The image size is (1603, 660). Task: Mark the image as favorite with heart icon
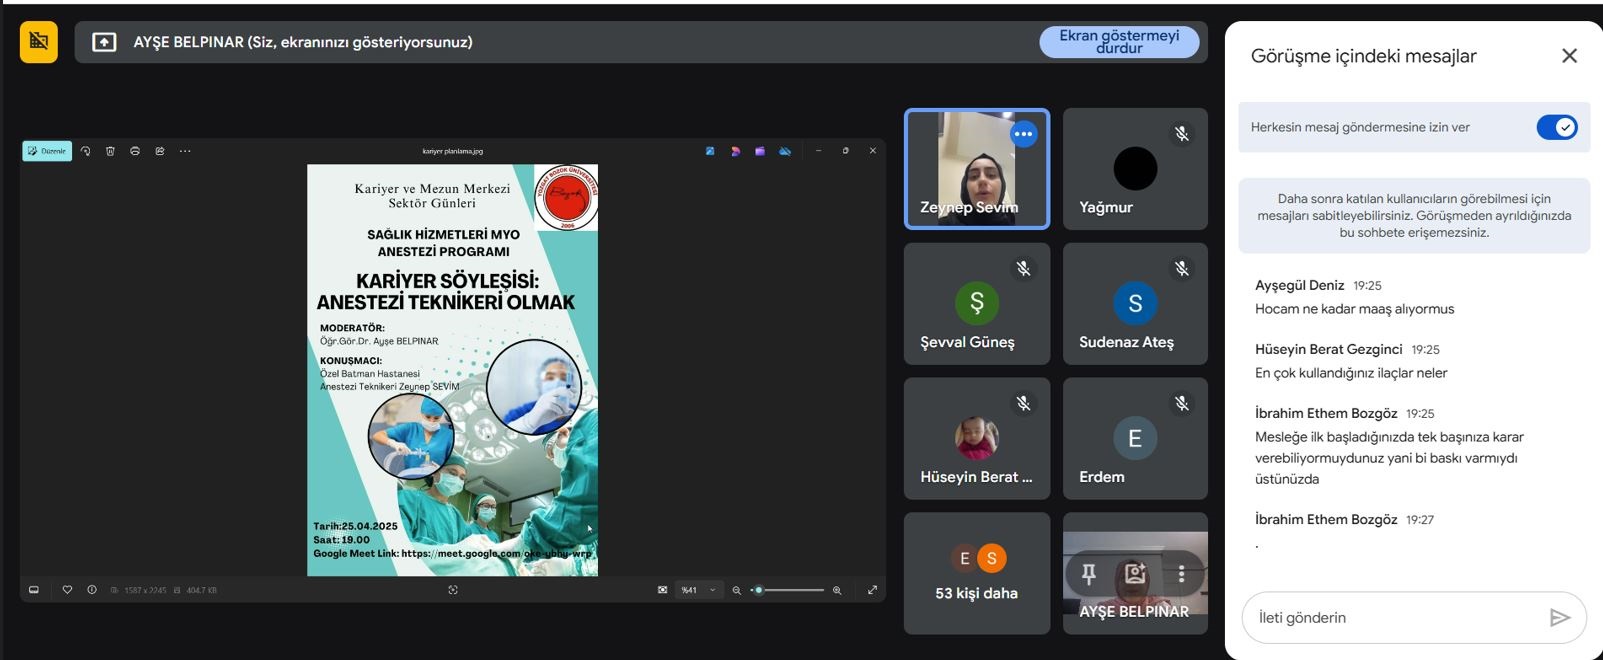point(67,590)
